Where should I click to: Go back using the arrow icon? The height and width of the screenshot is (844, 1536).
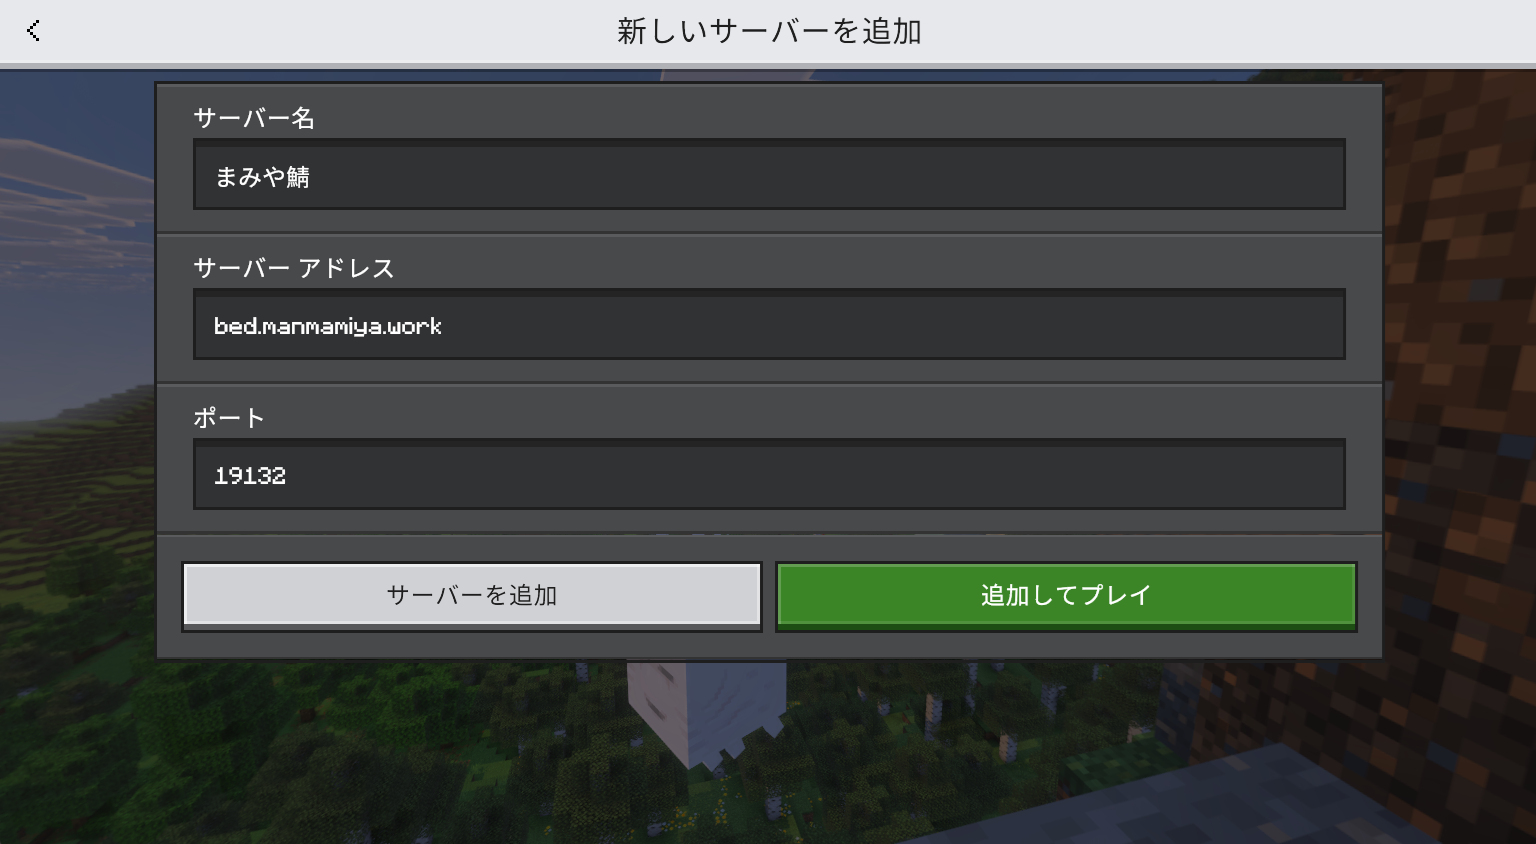[33, 31]
